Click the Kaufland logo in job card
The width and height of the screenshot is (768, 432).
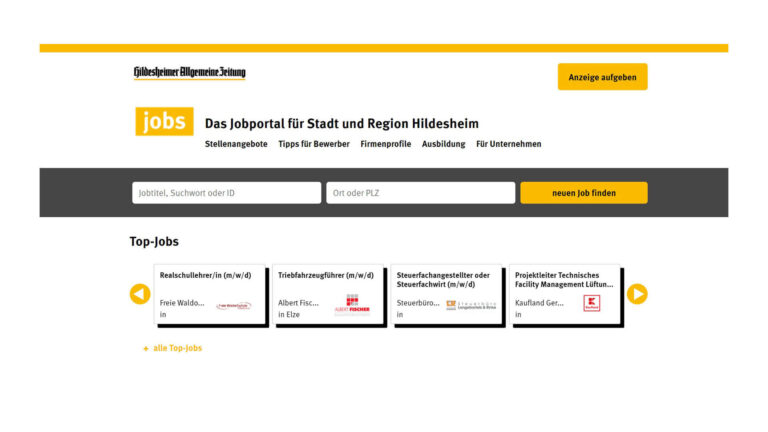pos(592,303)
